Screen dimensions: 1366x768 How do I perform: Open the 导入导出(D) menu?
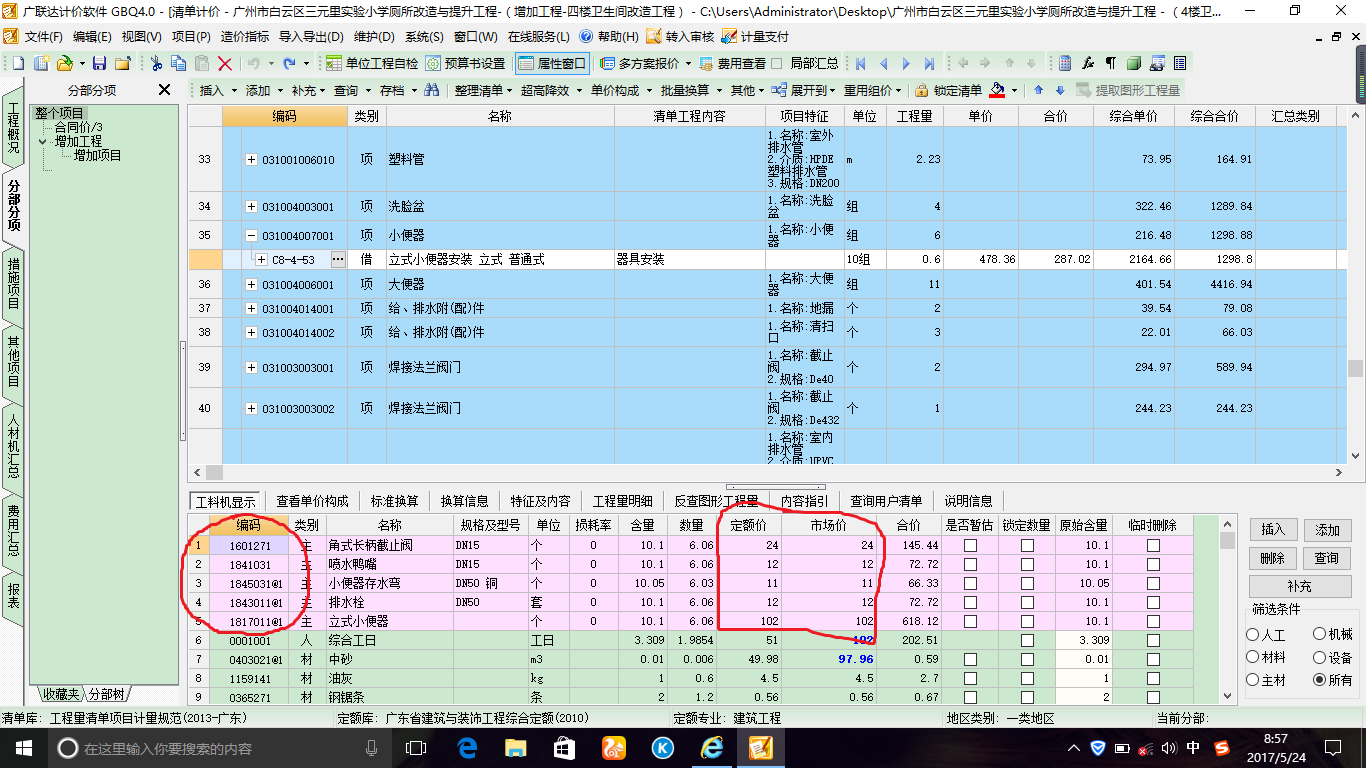[310, 37]
